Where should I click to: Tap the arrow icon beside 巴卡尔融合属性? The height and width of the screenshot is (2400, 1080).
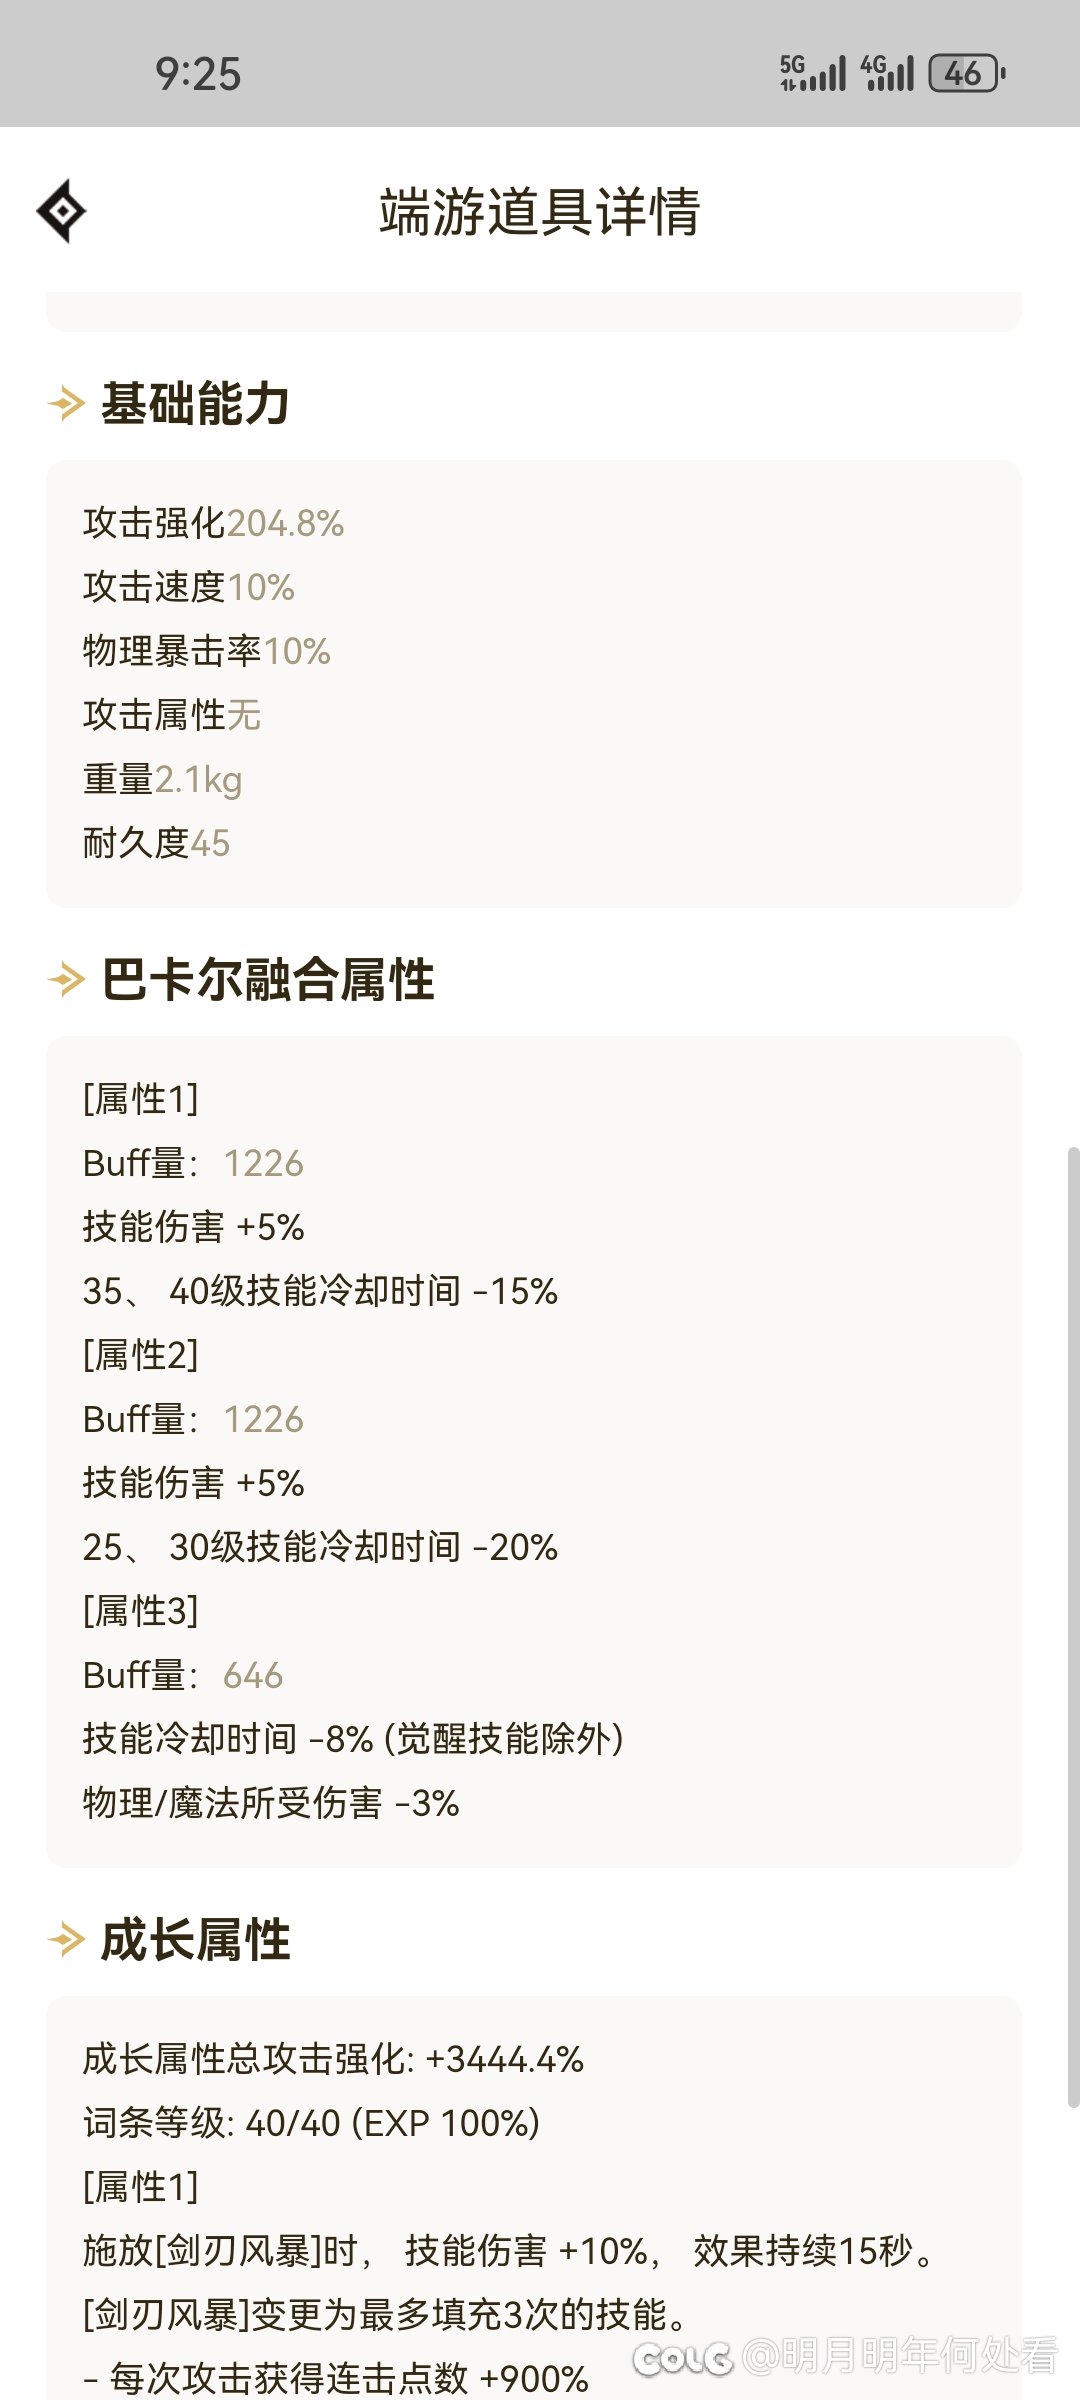66,979
